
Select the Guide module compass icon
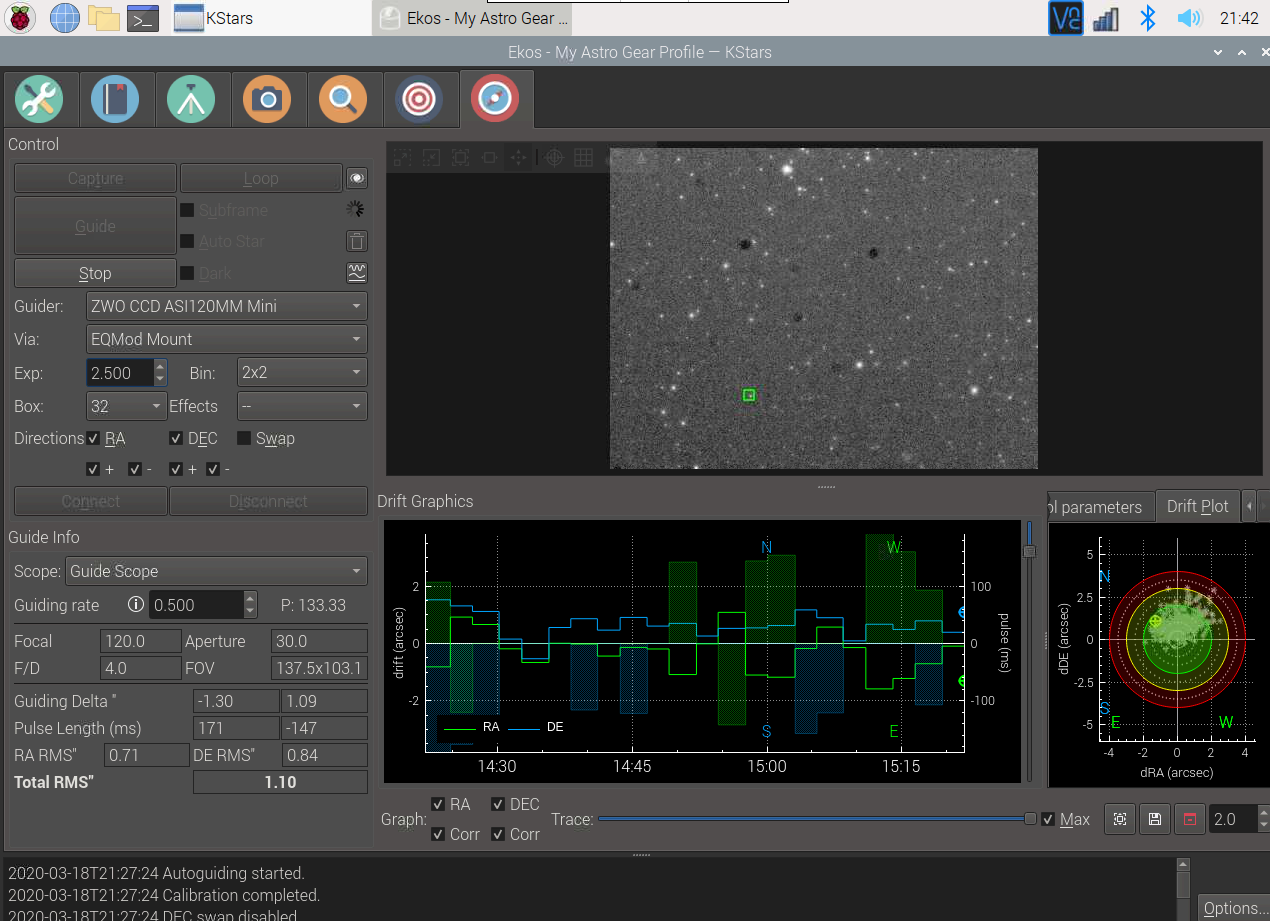point(495,100)
